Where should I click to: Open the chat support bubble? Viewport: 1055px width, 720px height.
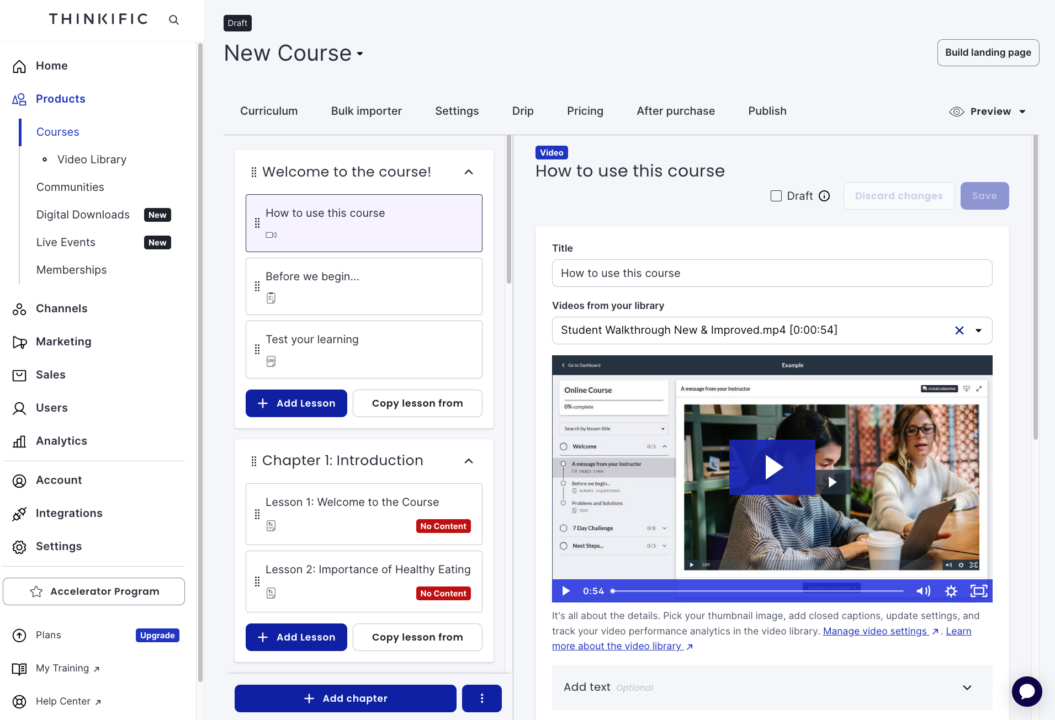[1027, 691]
